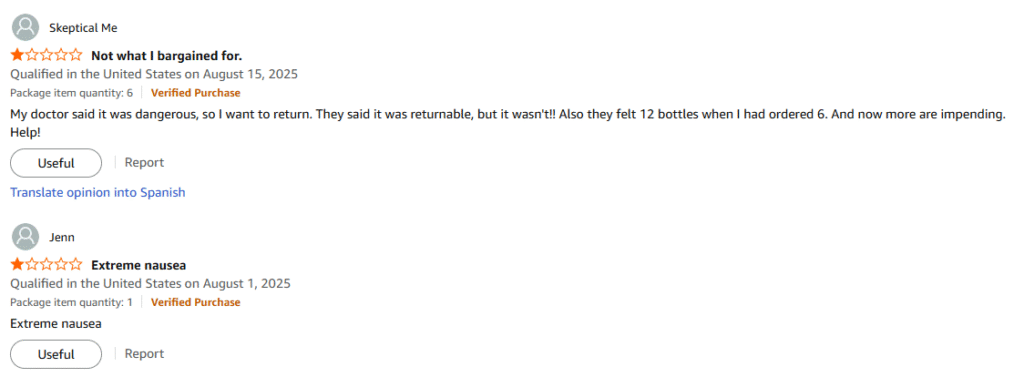The image size is (1024, 377).
Task: Click the one-star rating on Jenn's review
Action: [x=46, y=265]
